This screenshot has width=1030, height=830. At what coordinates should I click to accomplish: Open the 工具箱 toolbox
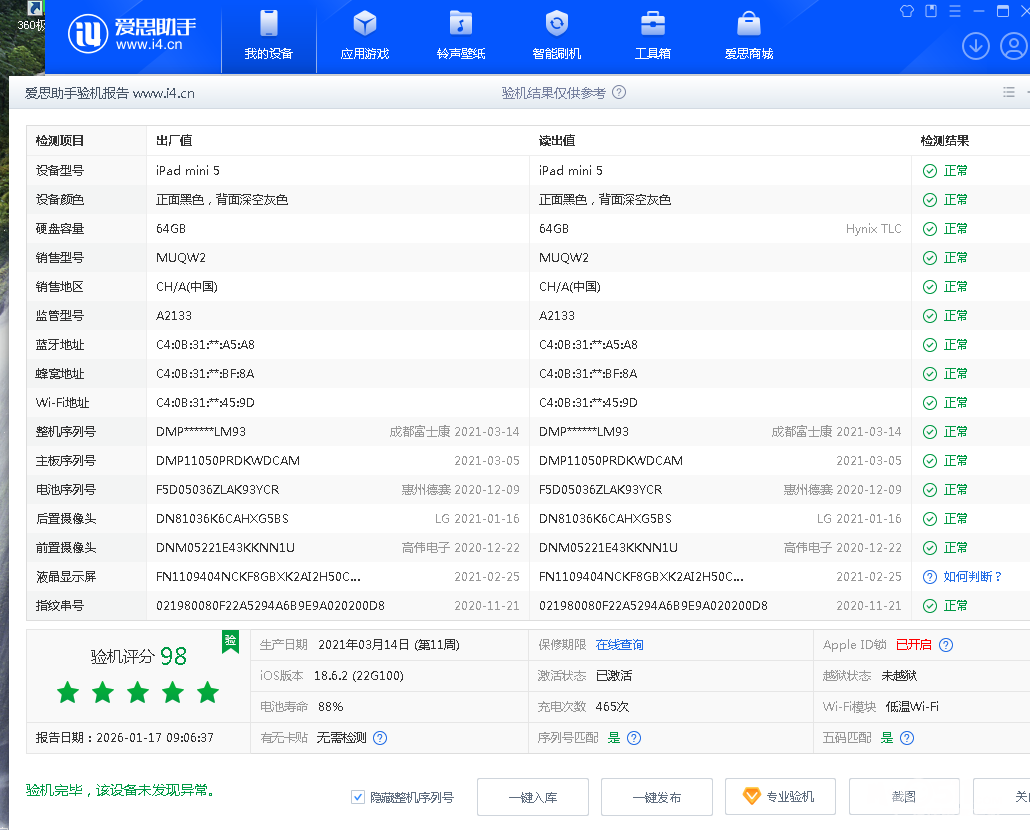click(x=652, y=36)
